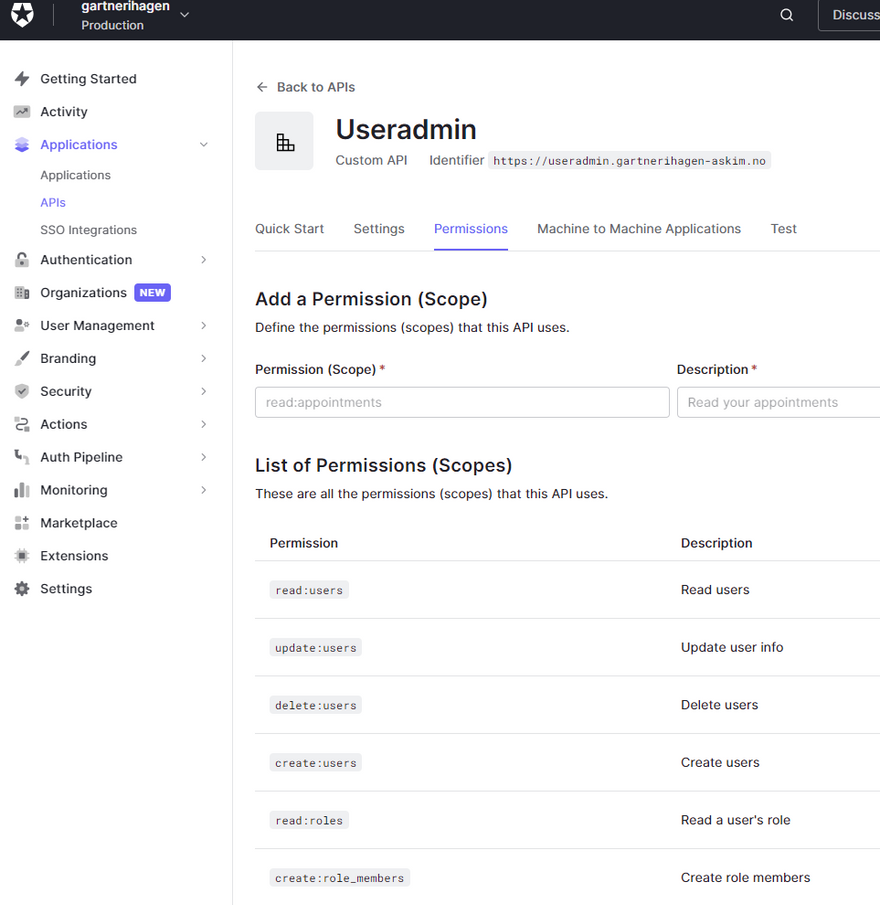The image size is (880, 905).
Task: Switch to the Machine to Machine Applications tab
Action: point(639,229)
